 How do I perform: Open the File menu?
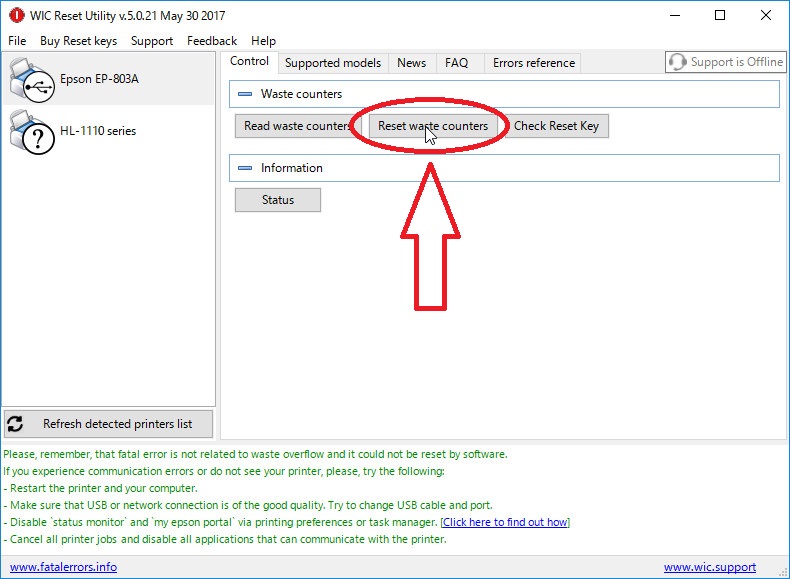point(17,41)
